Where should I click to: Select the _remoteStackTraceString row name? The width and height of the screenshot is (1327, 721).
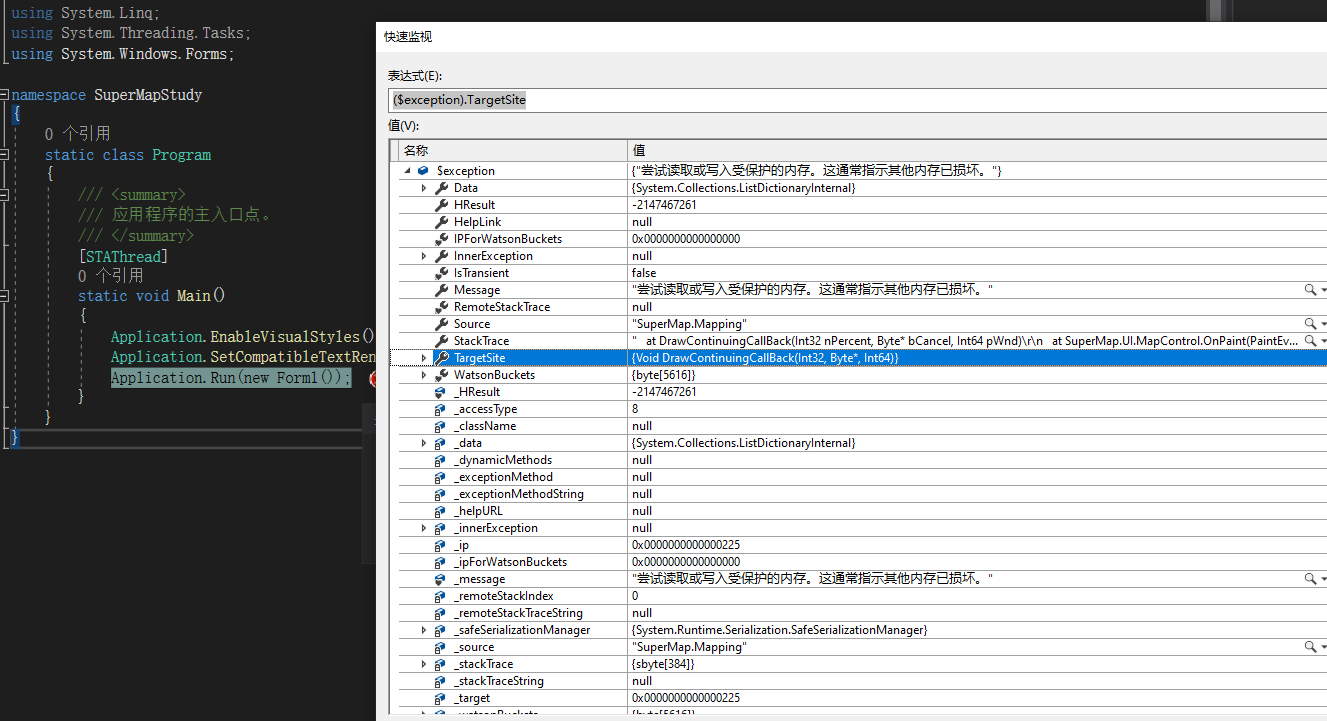point(518,613)
